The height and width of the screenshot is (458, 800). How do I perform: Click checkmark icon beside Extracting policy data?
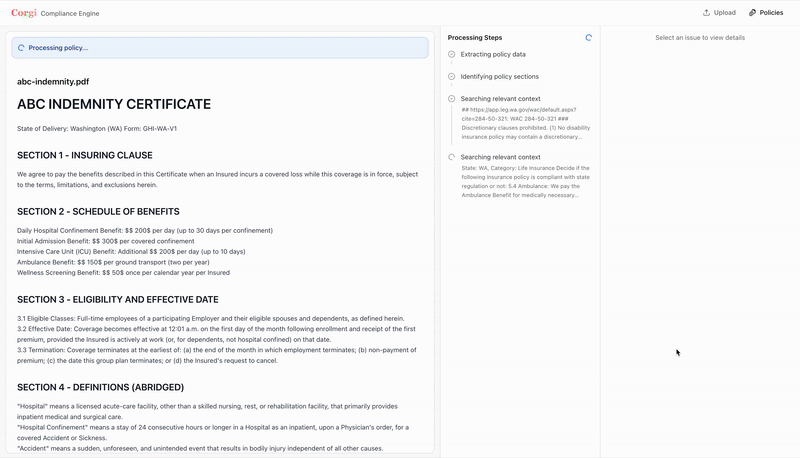pyautogui.click(x=452, y=54)
